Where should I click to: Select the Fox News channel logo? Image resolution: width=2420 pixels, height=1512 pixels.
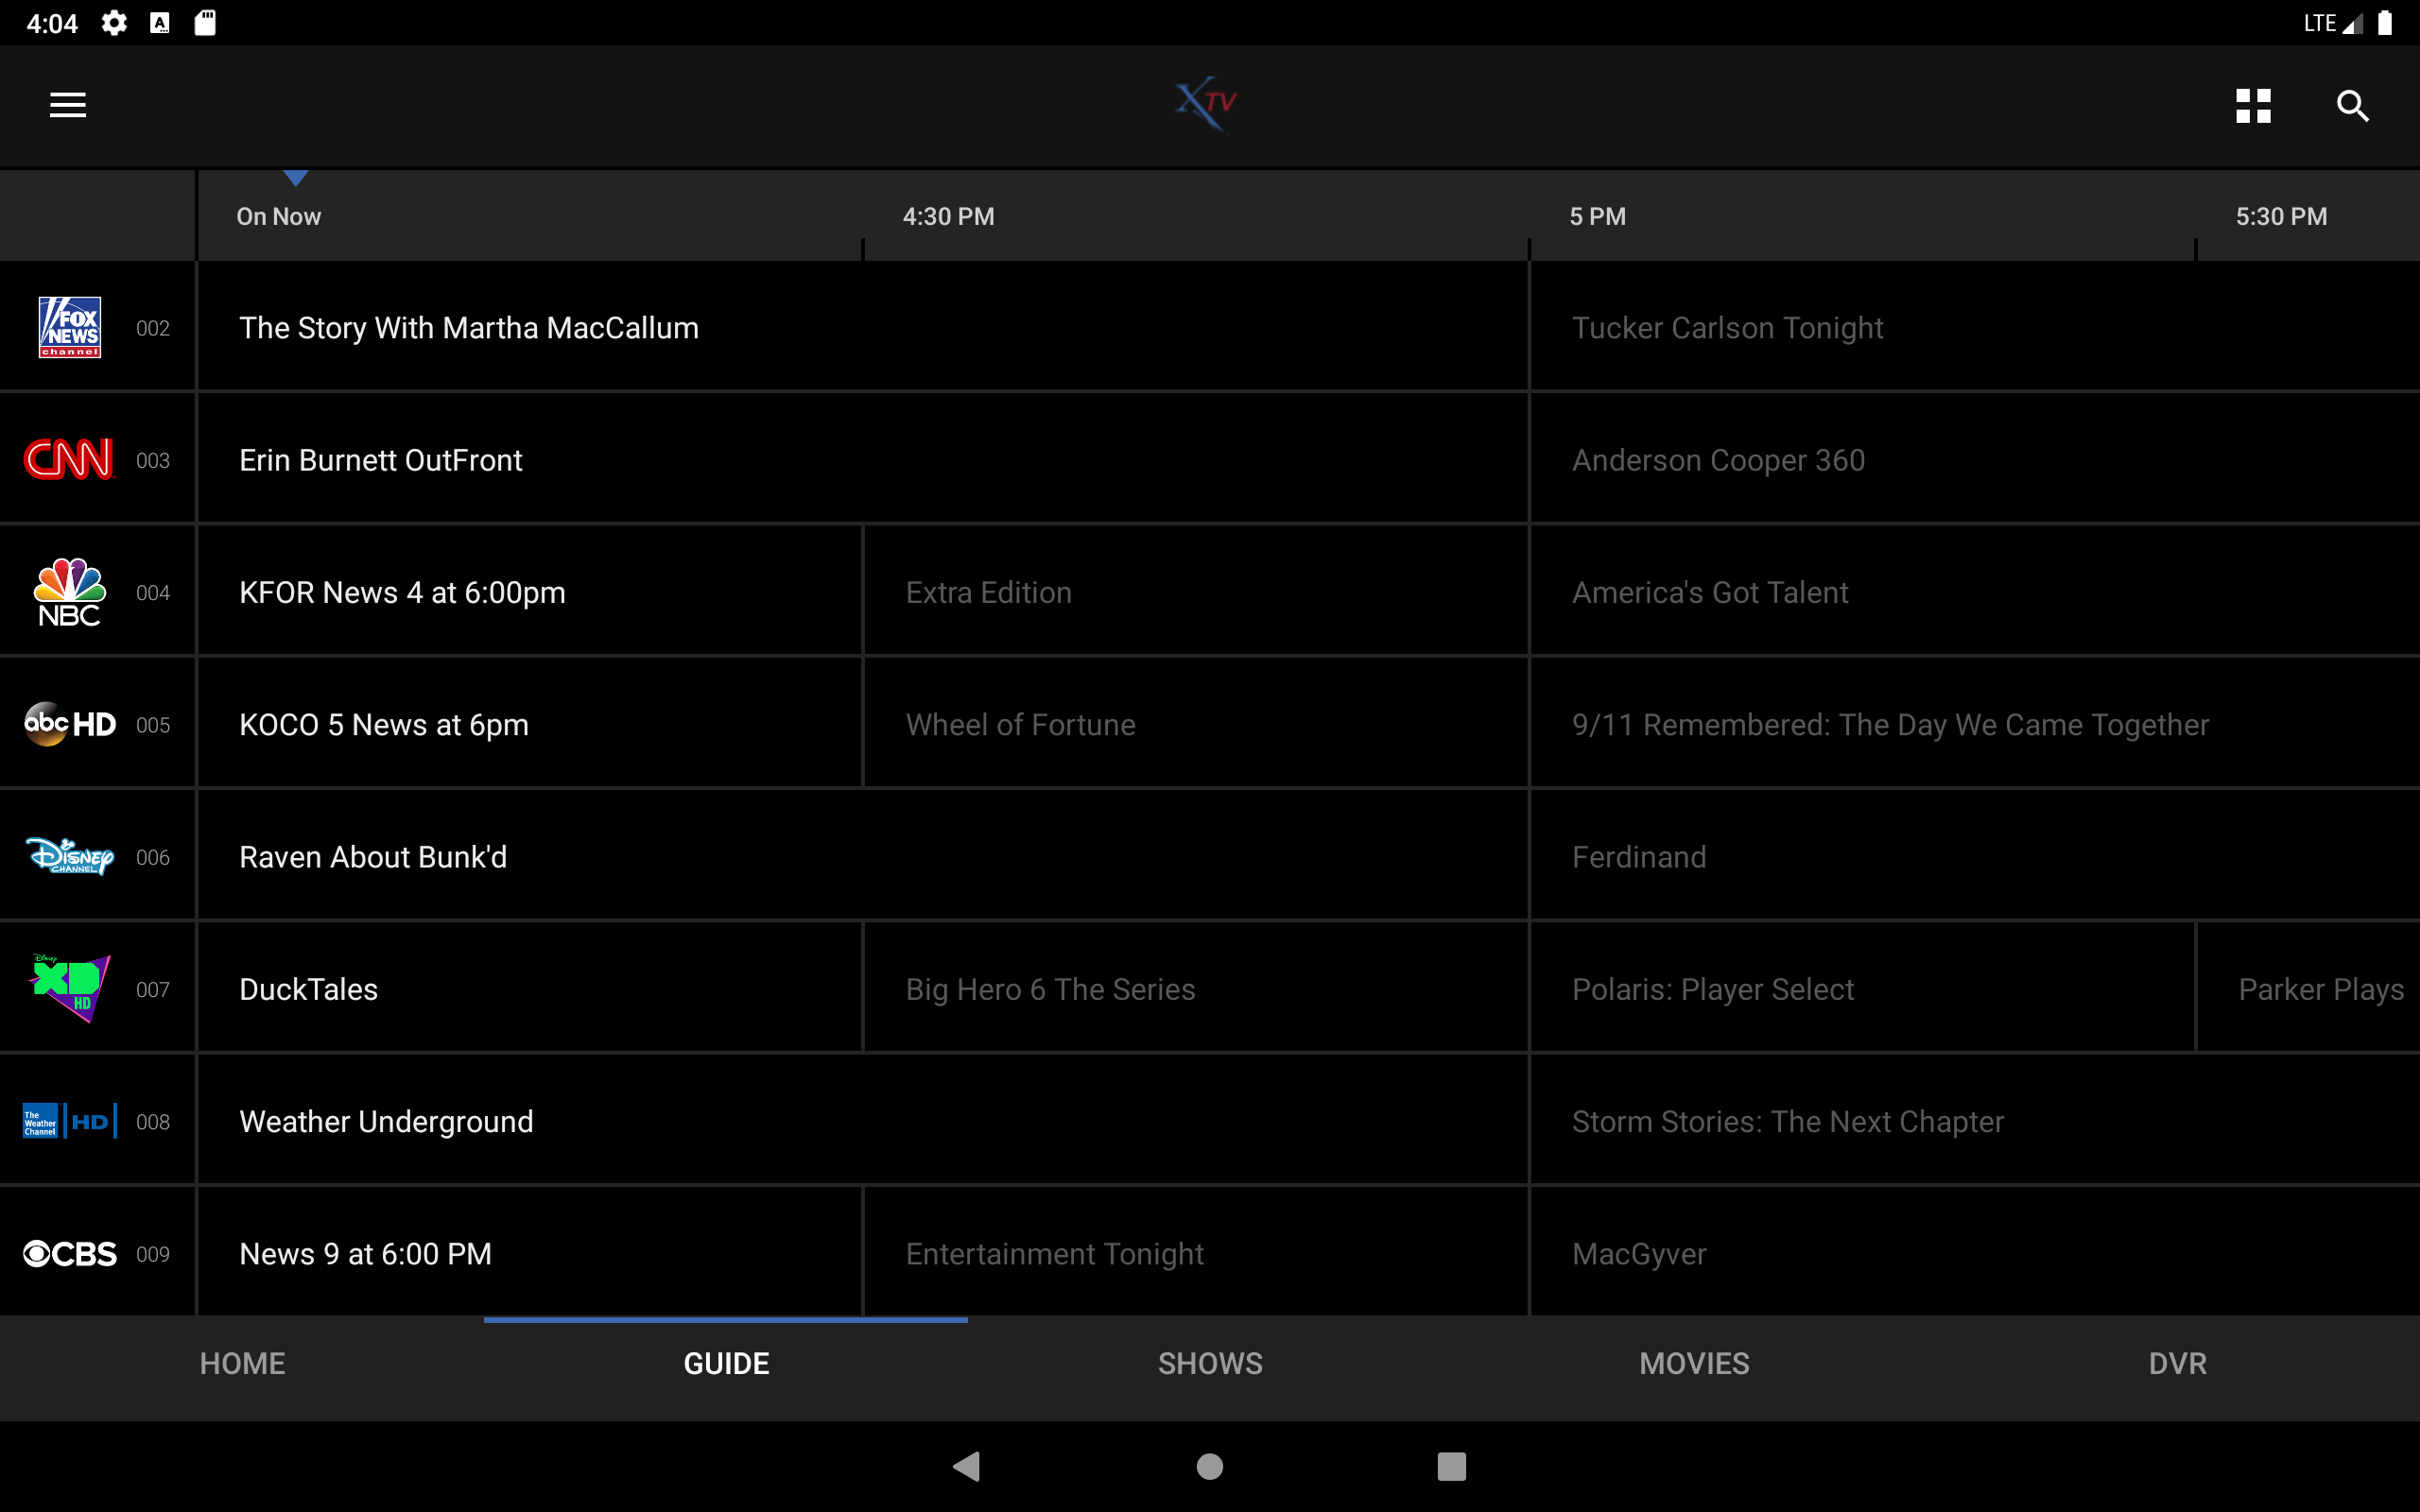pos(68,327)
